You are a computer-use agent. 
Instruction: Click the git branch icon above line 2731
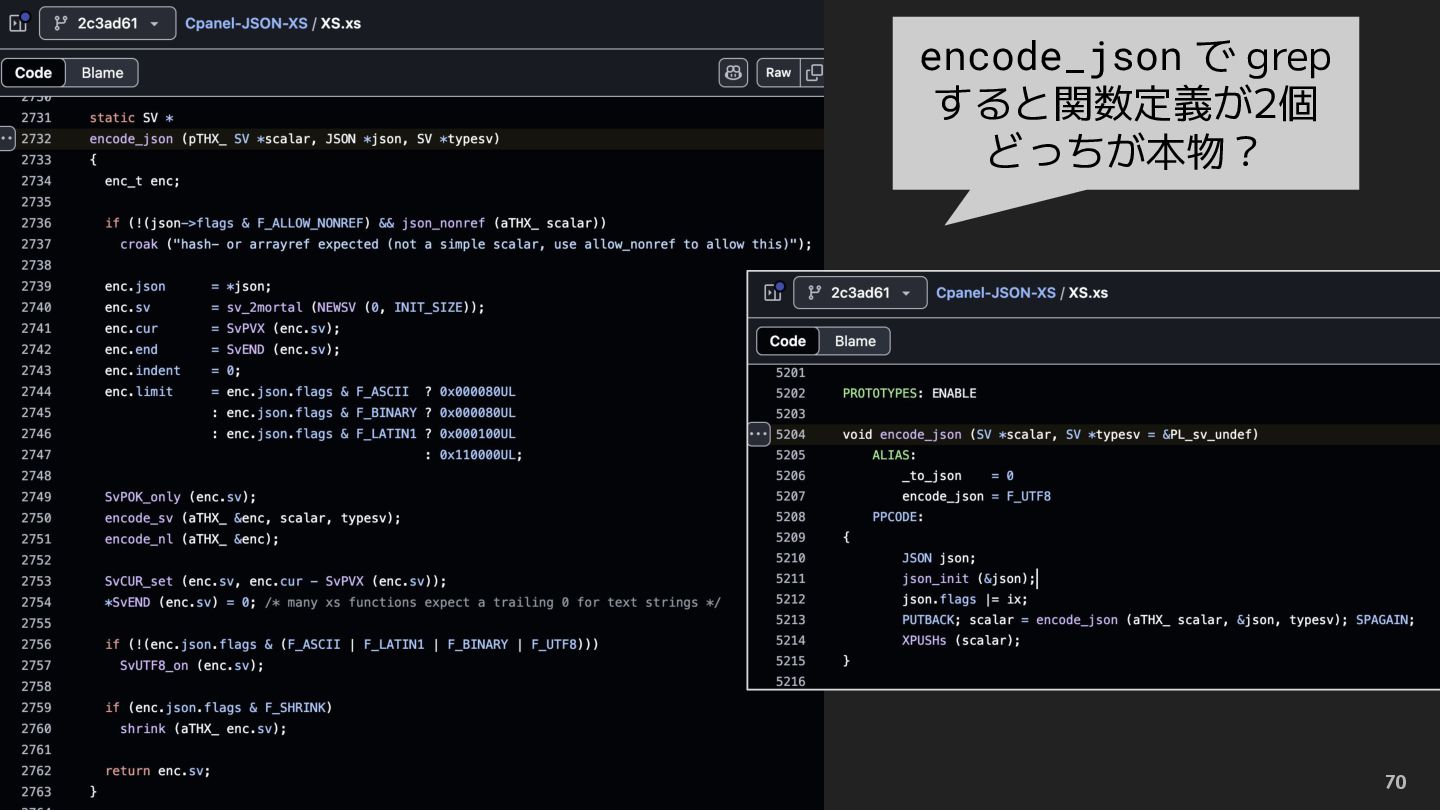(x=59, y=23)
